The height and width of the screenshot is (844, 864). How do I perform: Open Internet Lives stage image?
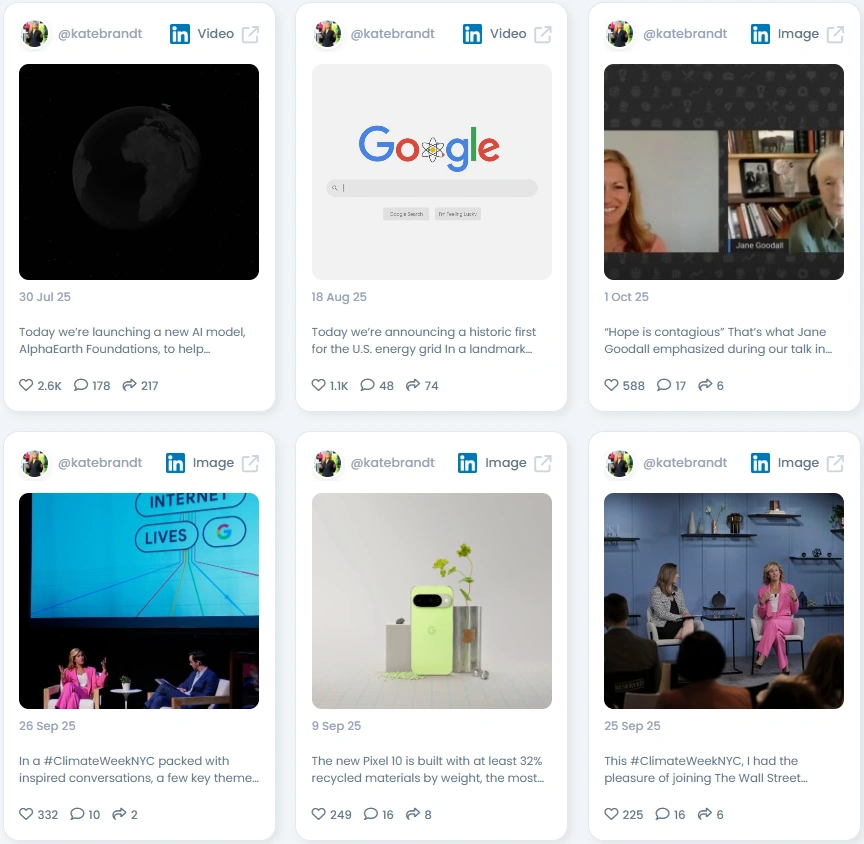[x=139, y=601]
